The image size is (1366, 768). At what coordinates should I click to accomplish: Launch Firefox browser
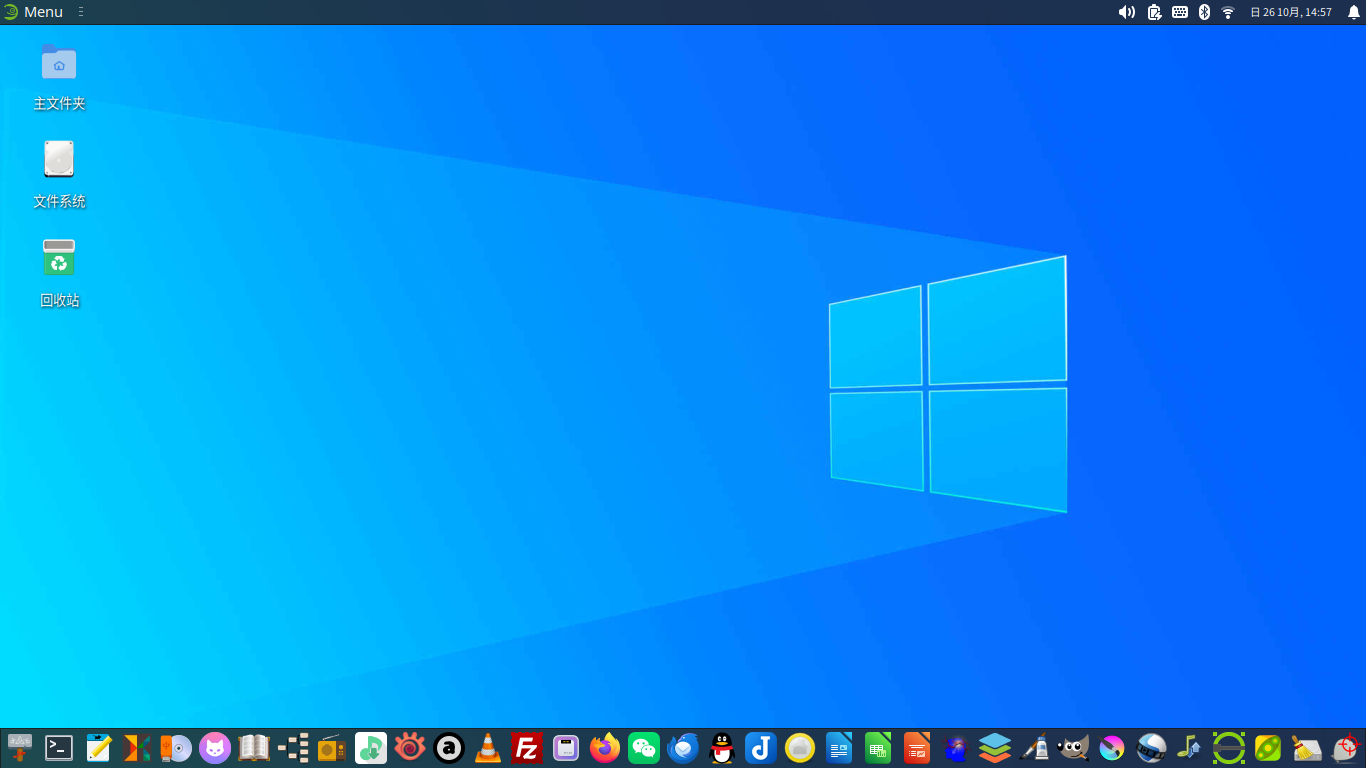coord(605,748)
